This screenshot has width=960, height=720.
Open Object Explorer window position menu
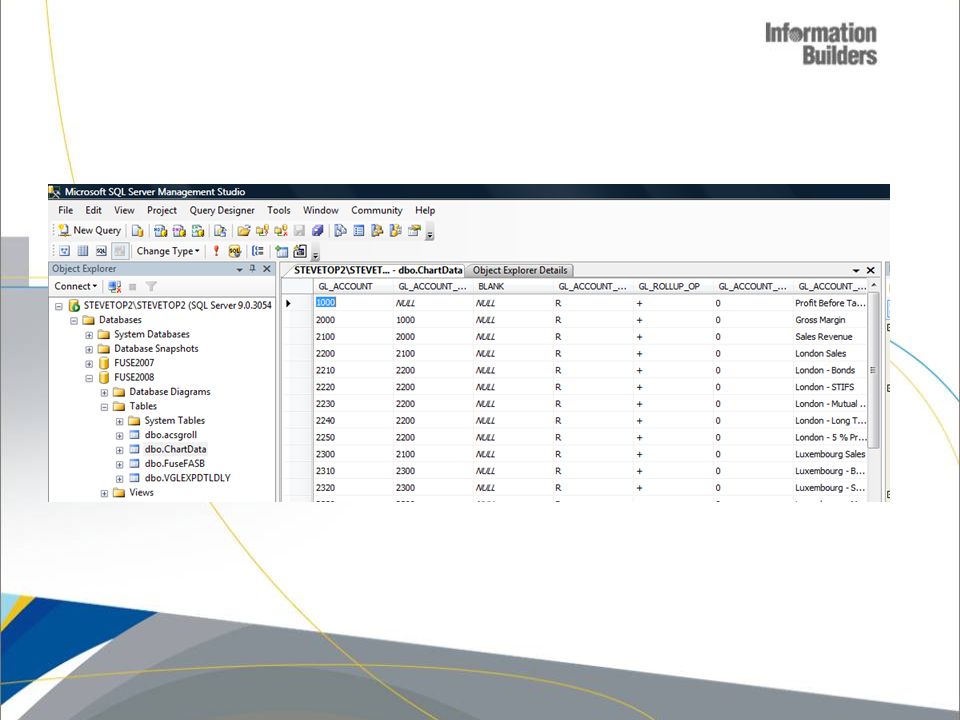tap(239, 269)
